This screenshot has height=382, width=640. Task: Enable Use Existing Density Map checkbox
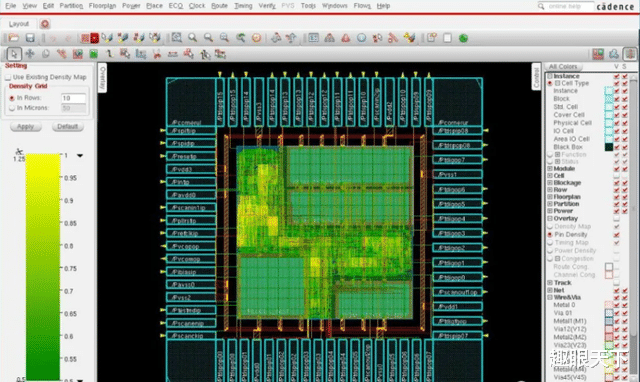point(8,77)
